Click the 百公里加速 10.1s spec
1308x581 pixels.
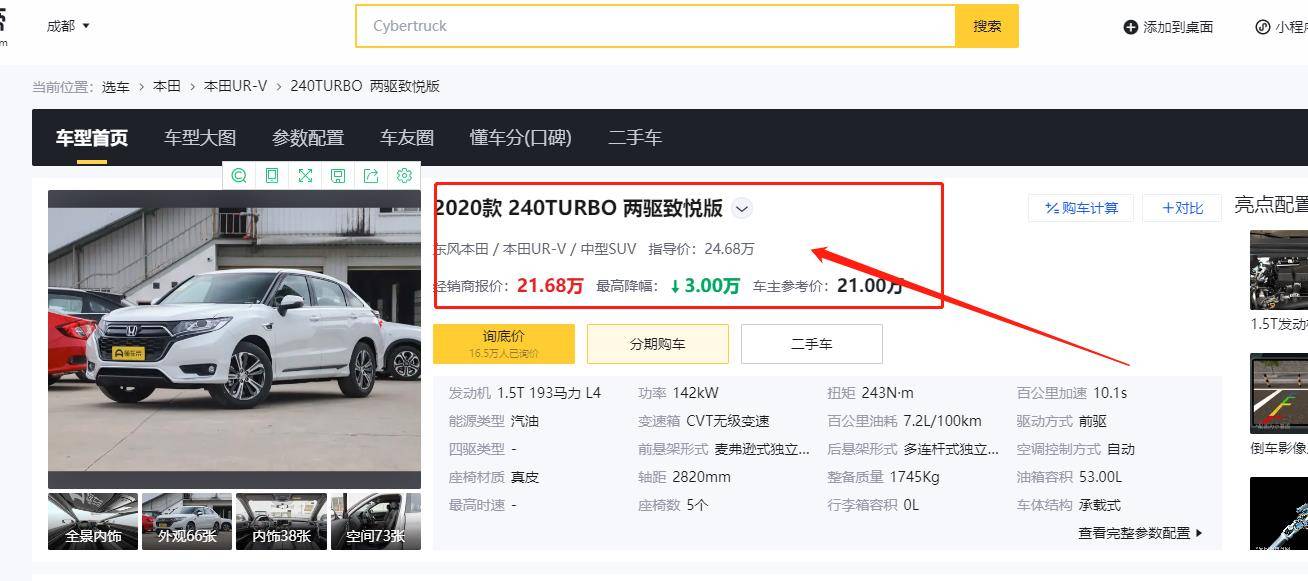(x=1072, y=393)
